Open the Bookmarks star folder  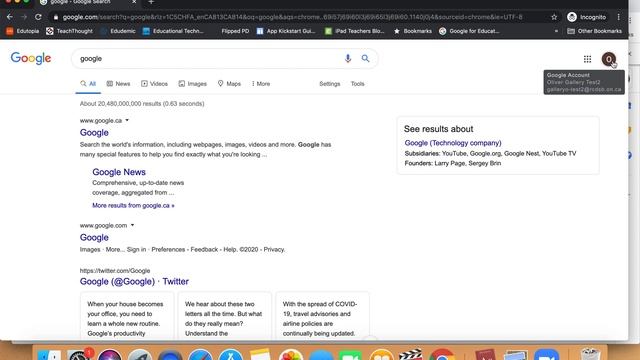(x=413, y=31)
